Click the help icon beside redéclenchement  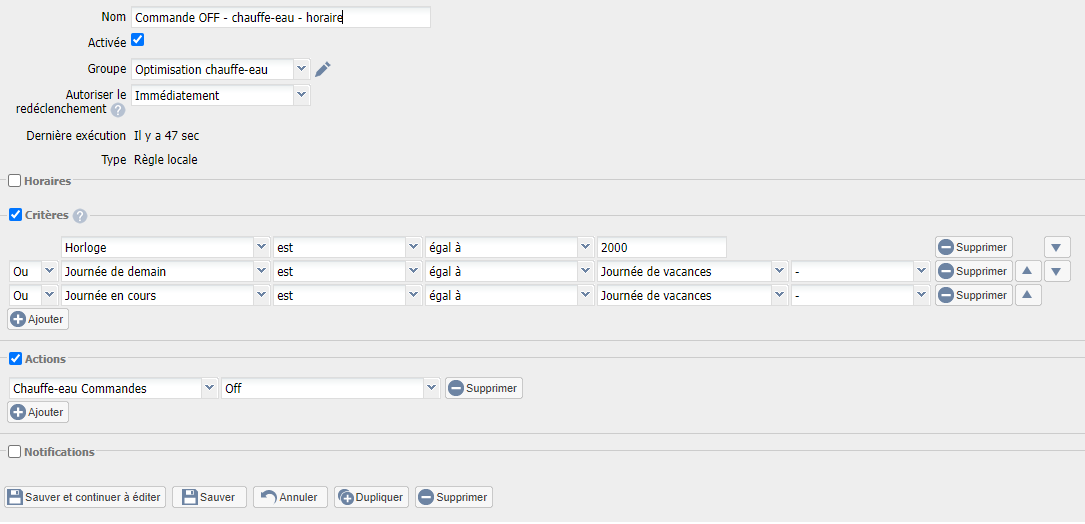pyautogui.click(x=118, y=109)
